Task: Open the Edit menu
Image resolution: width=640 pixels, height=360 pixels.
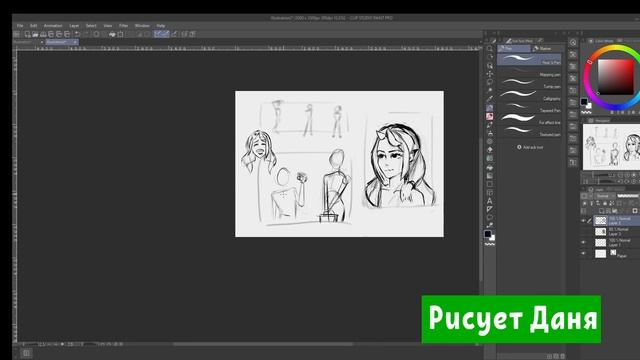Action: click(33, 26)
